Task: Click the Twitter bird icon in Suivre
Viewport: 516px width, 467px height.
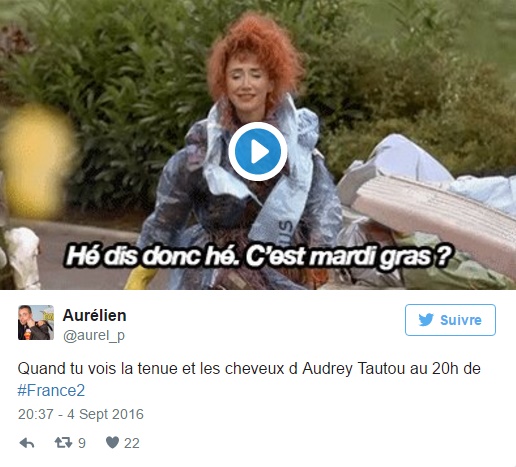Action: tap(426, 320)
